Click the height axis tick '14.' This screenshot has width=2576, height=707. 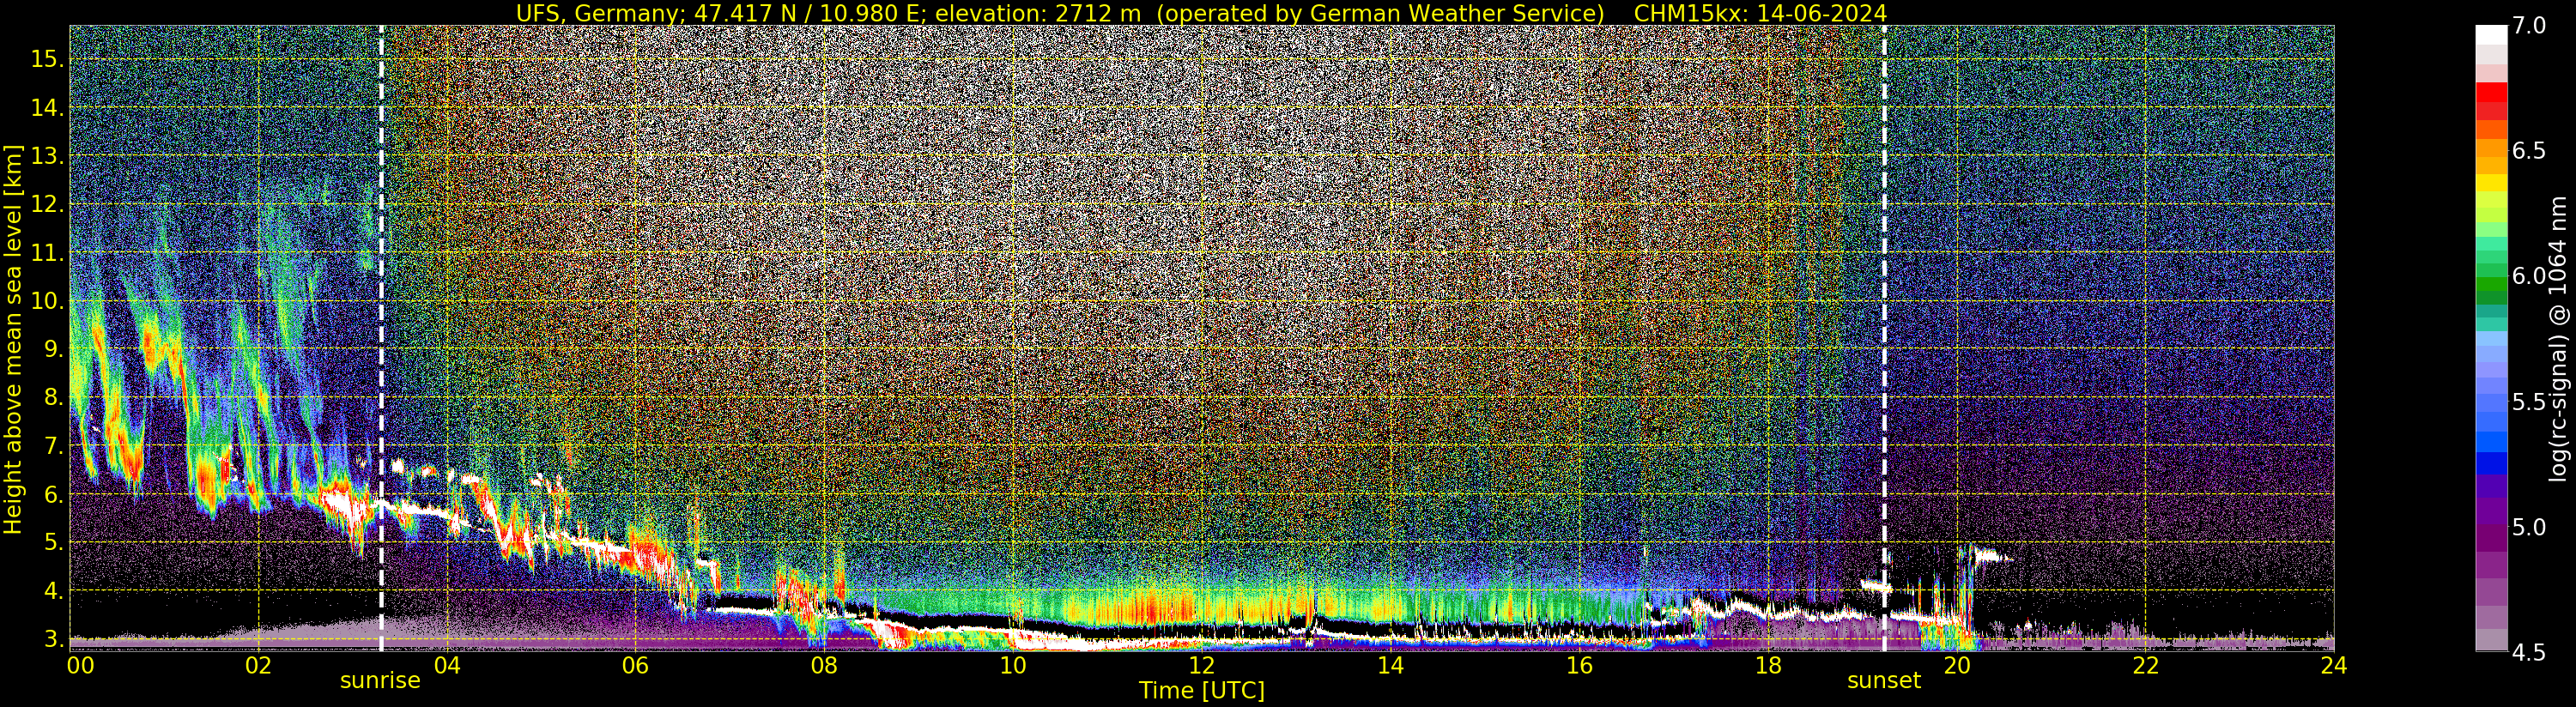click(x=47, y=109)
